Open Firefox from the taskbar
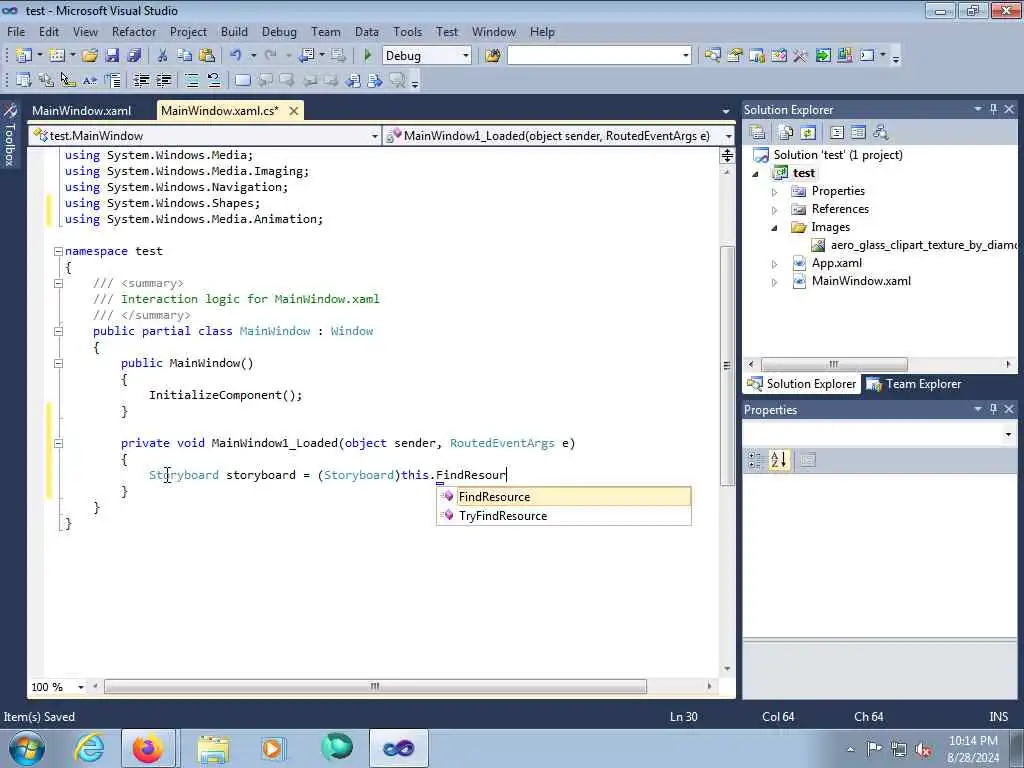This screenshot has width=1024, height=768. click(148, 748)
